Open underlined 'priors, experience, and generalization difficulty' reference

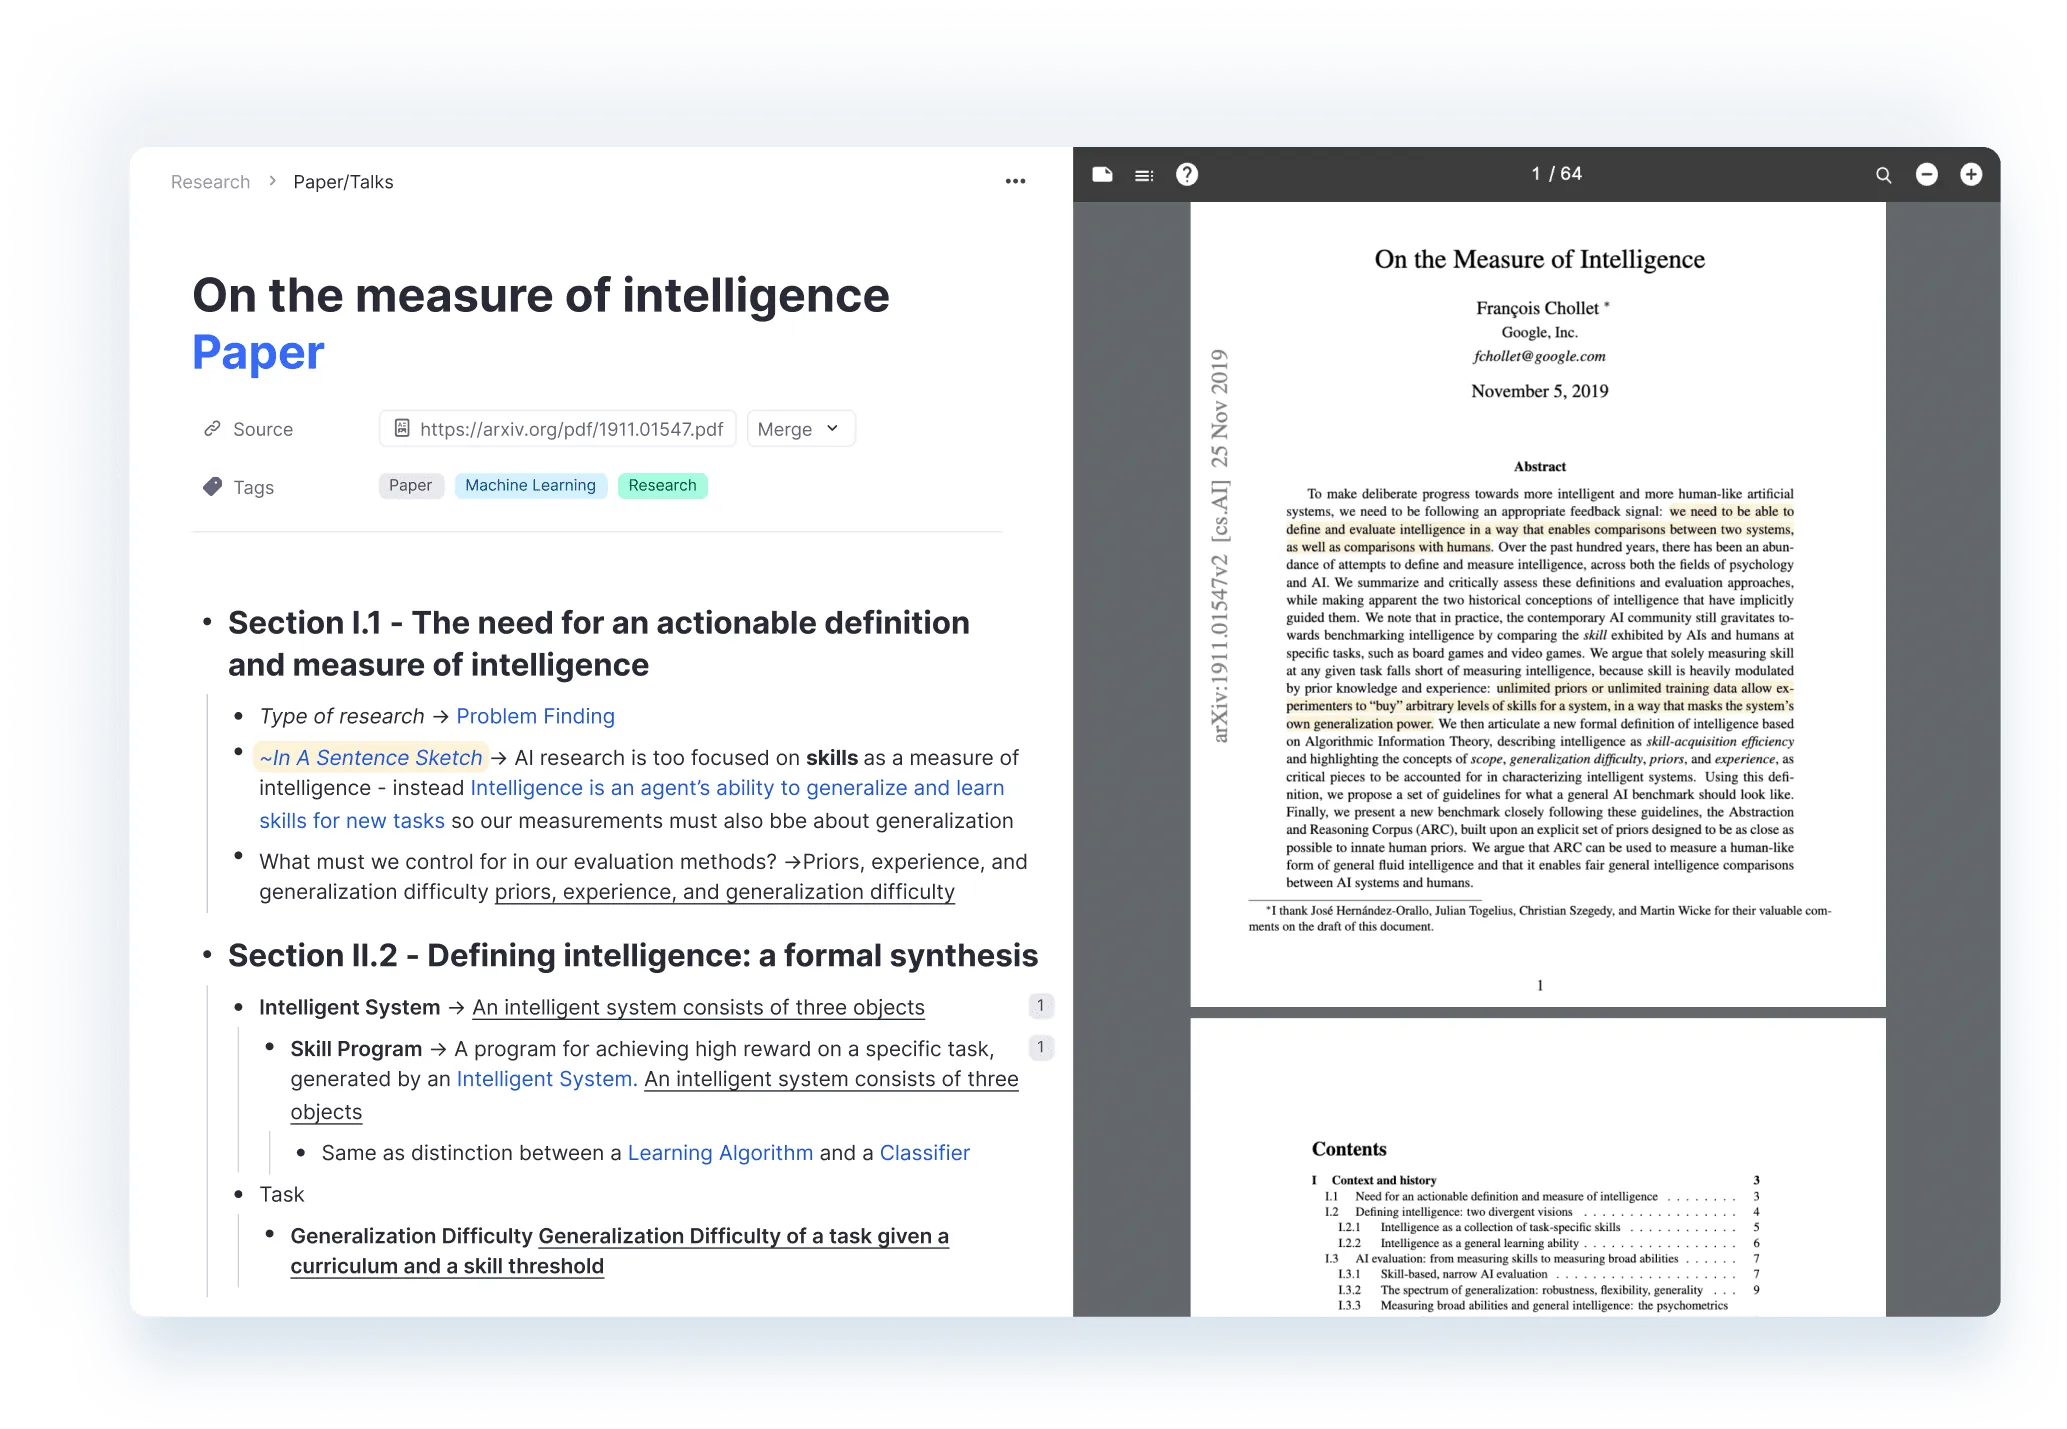pos(725,891)
